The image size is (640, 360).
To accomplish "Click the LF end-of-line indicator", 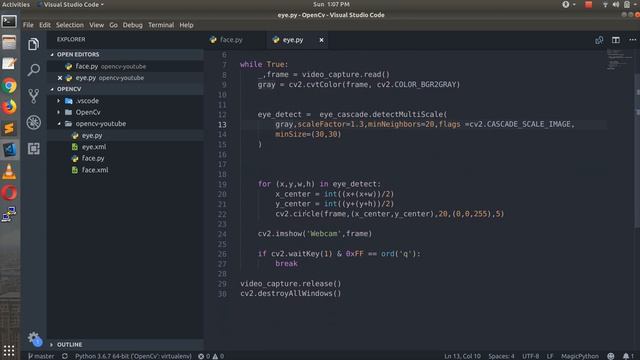I will pos(550,356).
